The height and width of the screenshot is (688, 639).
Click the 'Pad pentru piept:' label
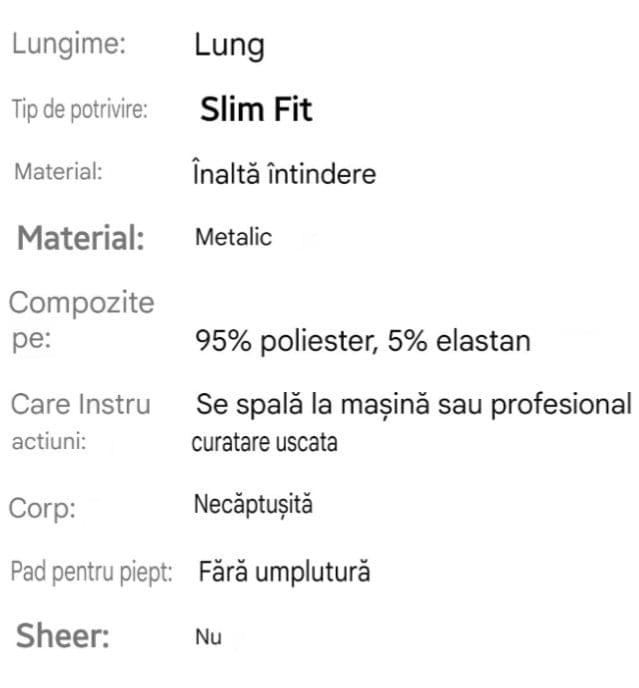coord(92,573)
